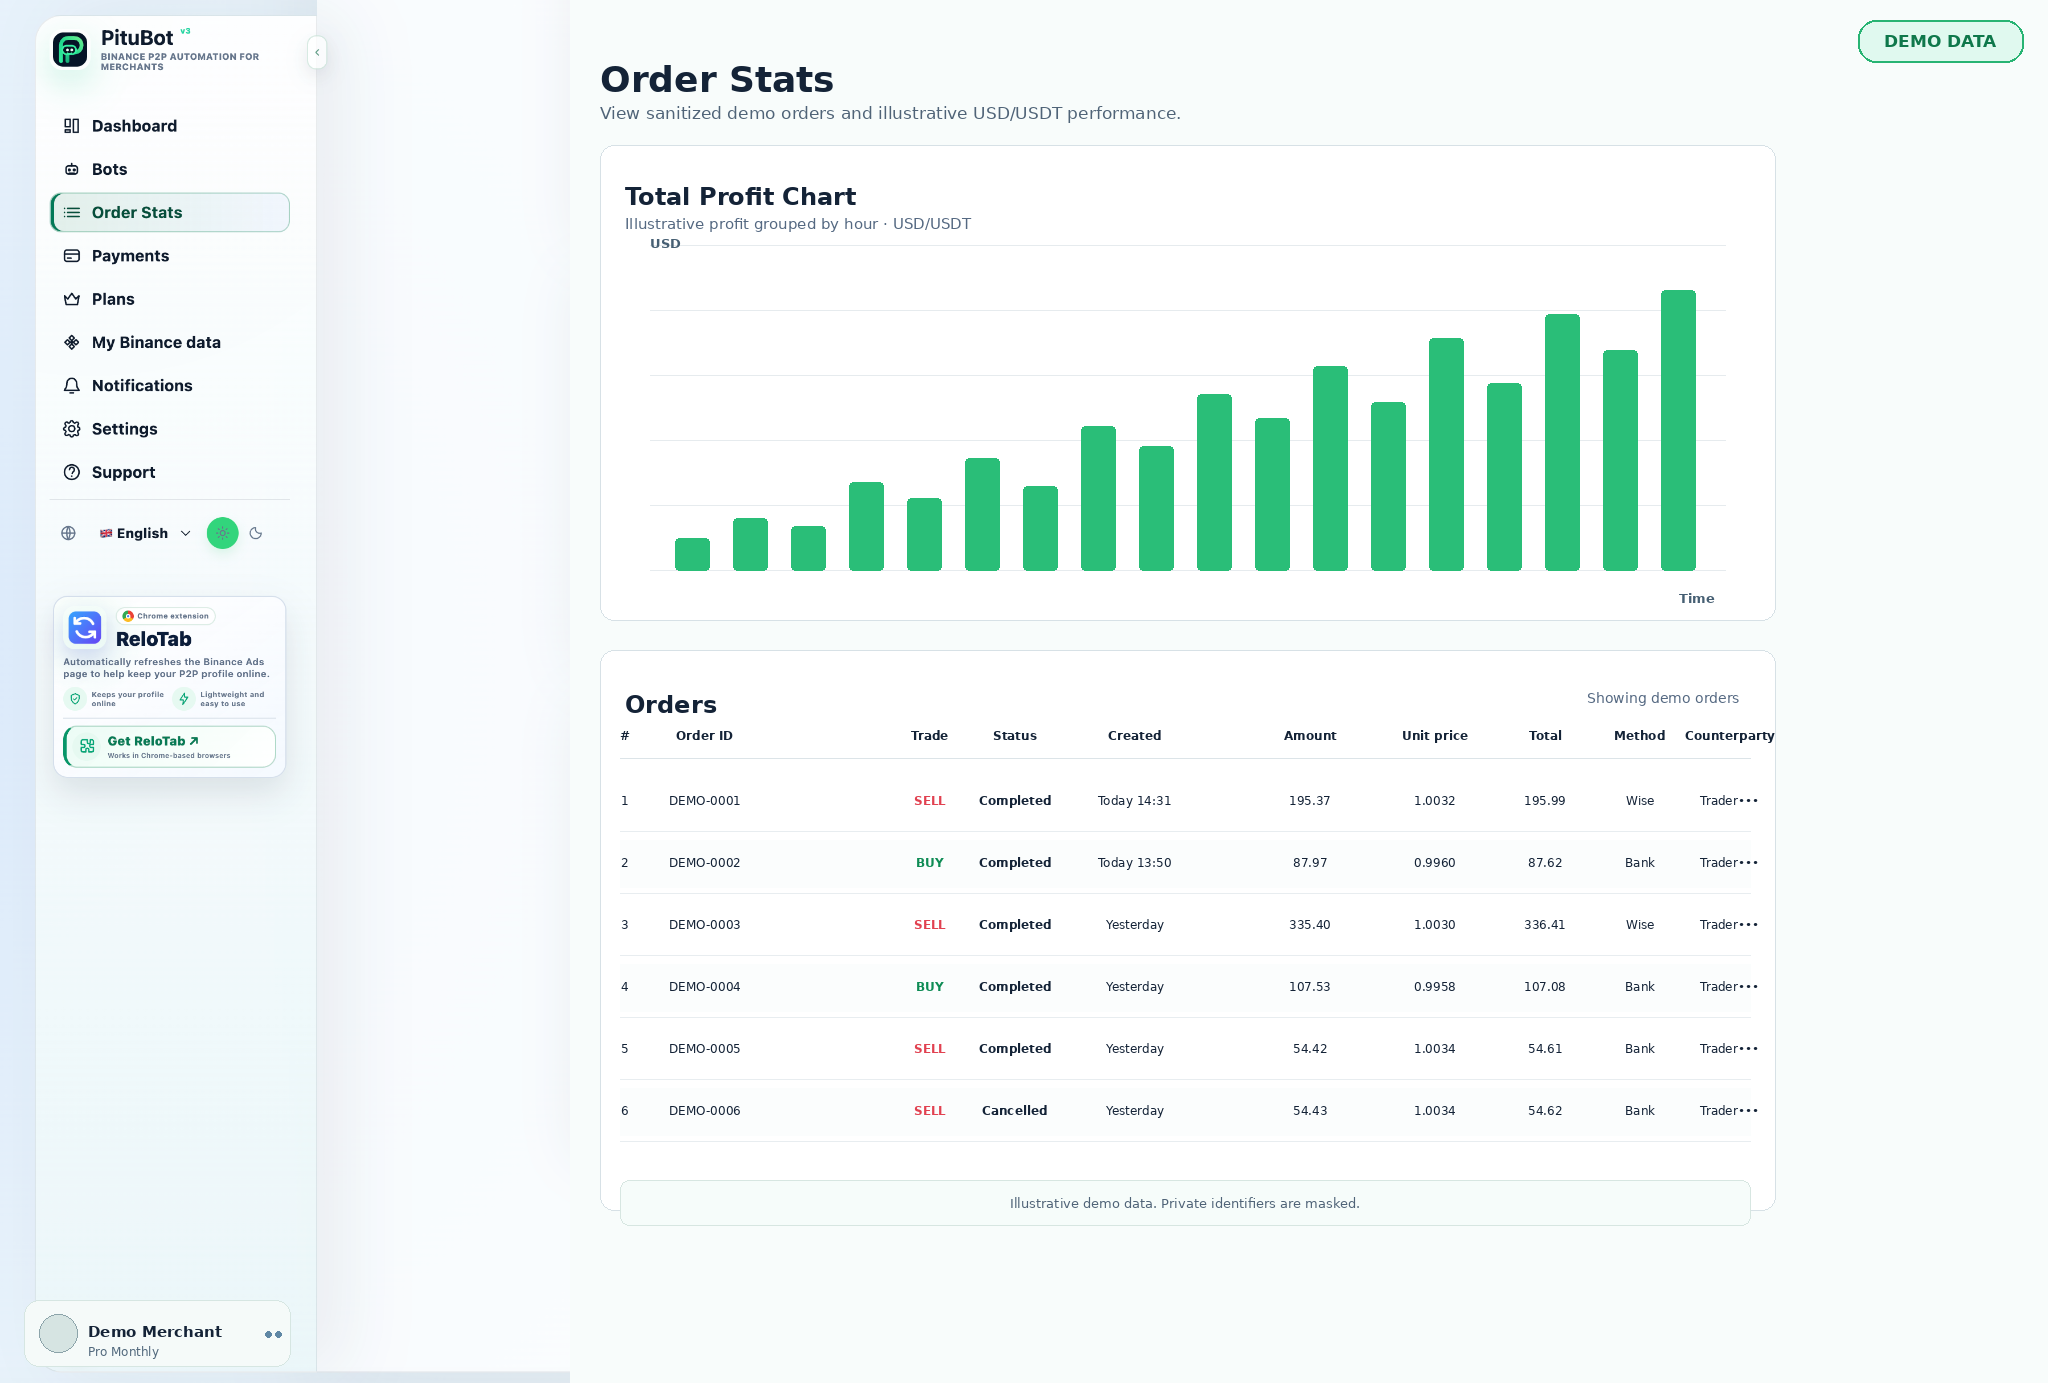Click the Dashboard sidebar icon

72,126
